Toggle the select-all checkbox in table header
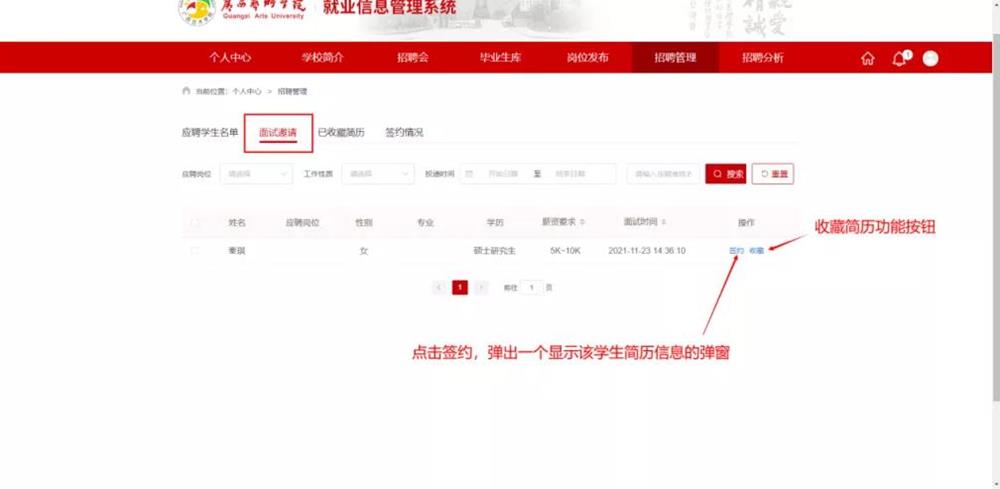 pyautogui.click(x=195, y=223)
